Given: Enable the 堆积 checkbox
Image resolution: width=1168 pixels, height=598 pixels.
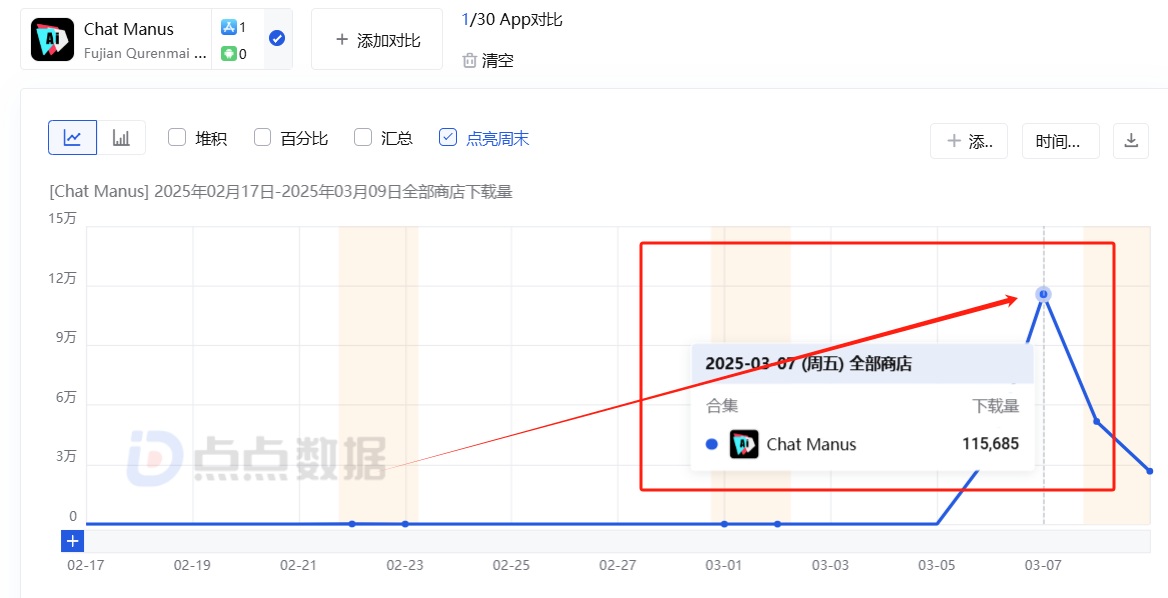Looking at the screenshot, I should pyautogui.click(x=177, y=138).
